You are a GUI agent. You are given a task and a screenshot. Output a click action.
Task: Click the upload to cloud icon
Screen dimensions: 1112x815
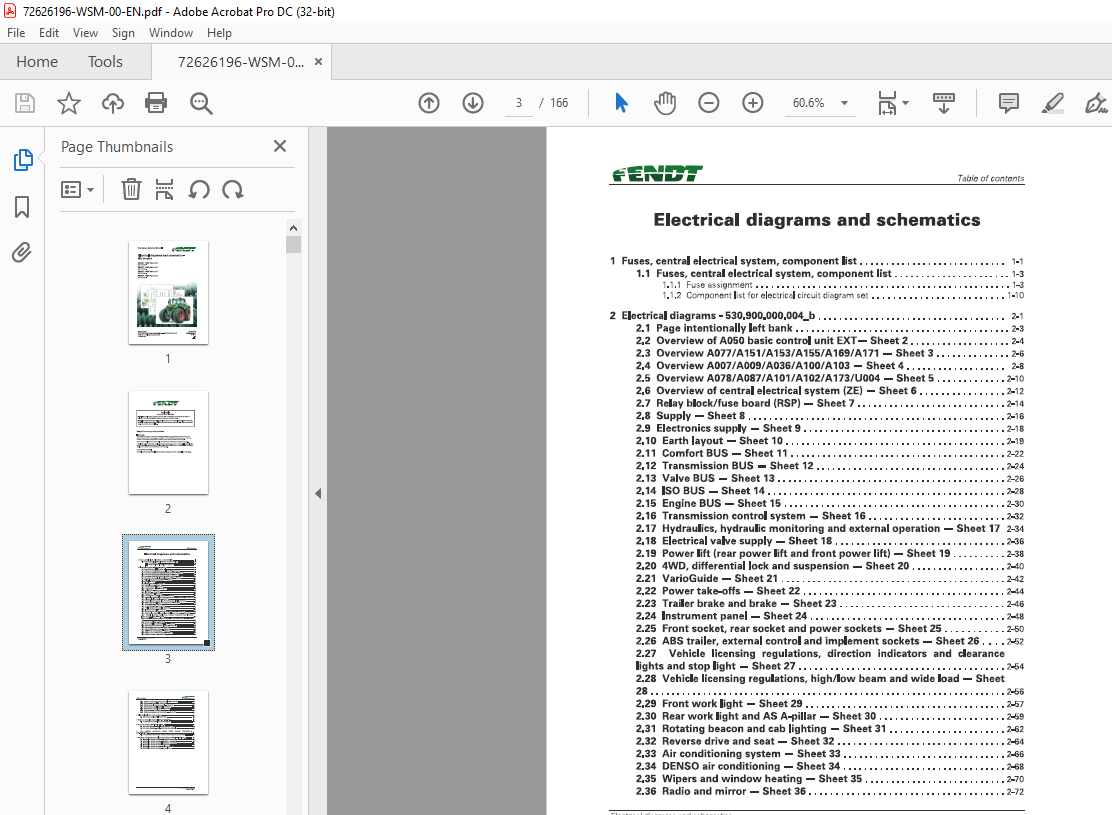[113, 103]
